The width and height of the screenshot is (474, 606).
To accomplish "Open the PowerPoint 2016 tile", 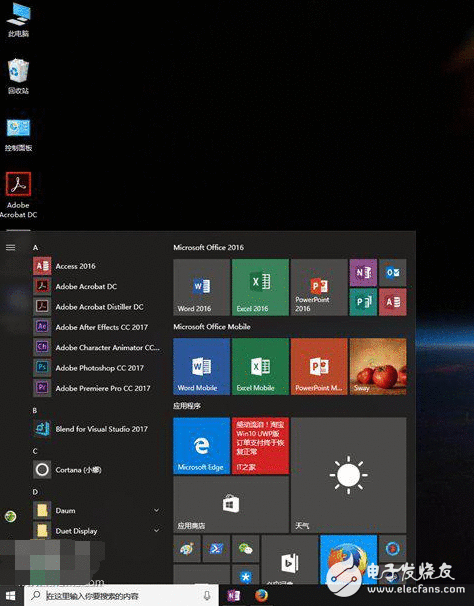I will [x=319, y=287].
